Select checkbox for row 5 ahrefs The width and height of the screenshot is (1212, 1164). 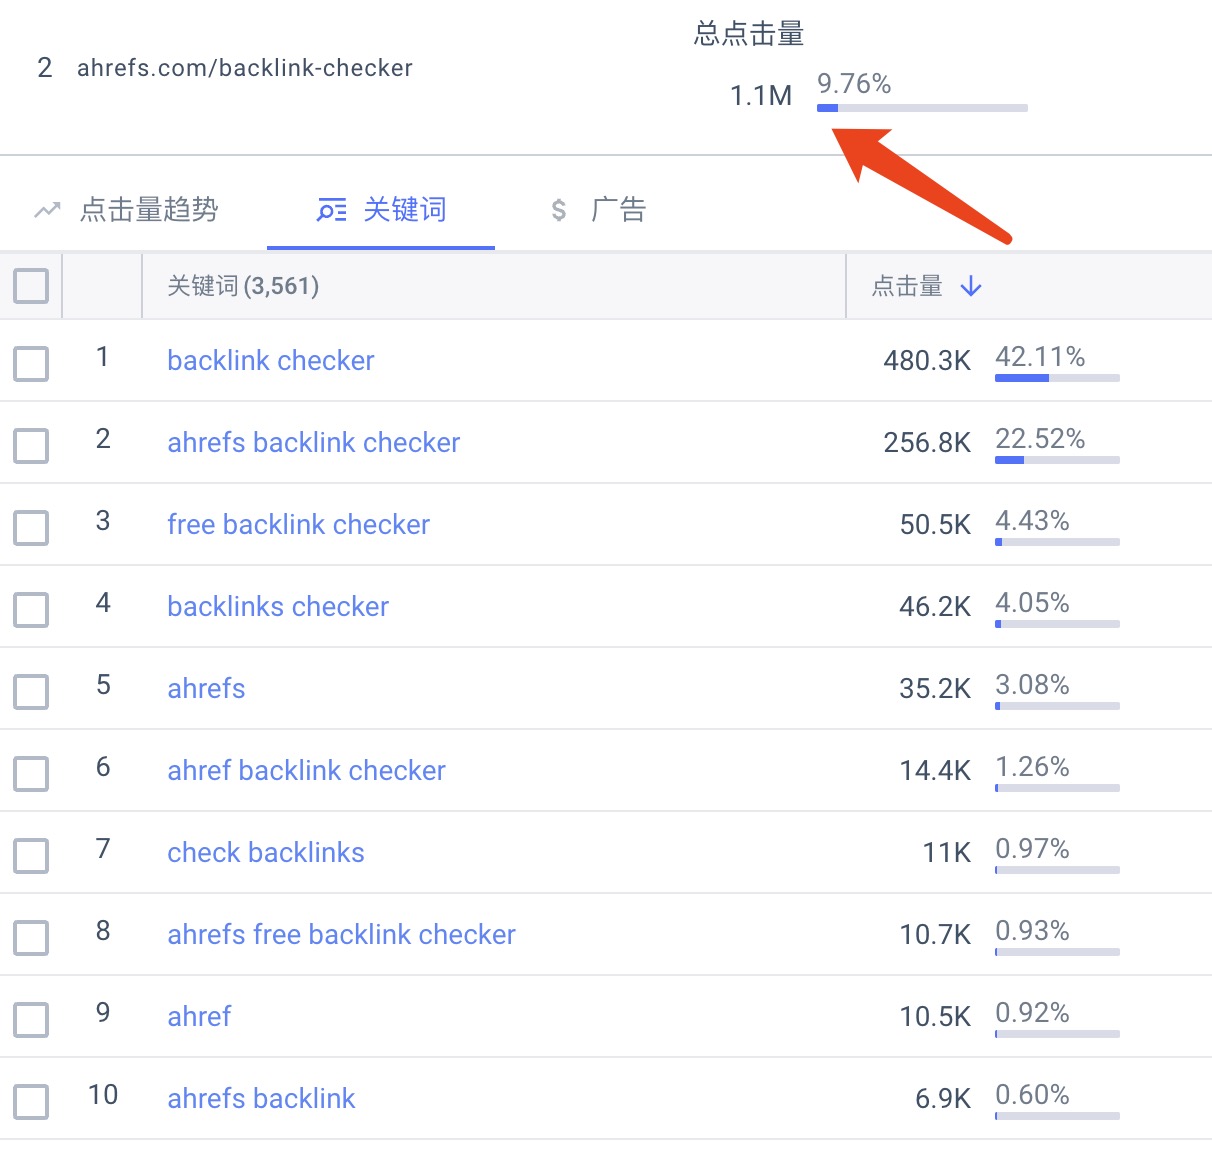pos(31,692)
